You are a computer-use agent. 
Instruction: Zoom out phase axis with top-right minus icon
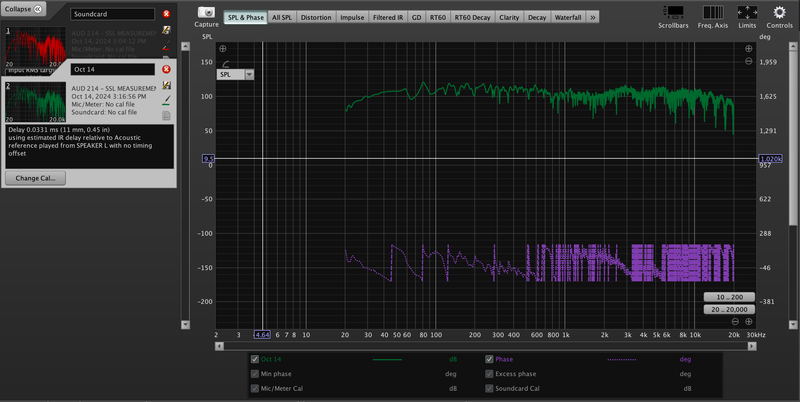748,61
